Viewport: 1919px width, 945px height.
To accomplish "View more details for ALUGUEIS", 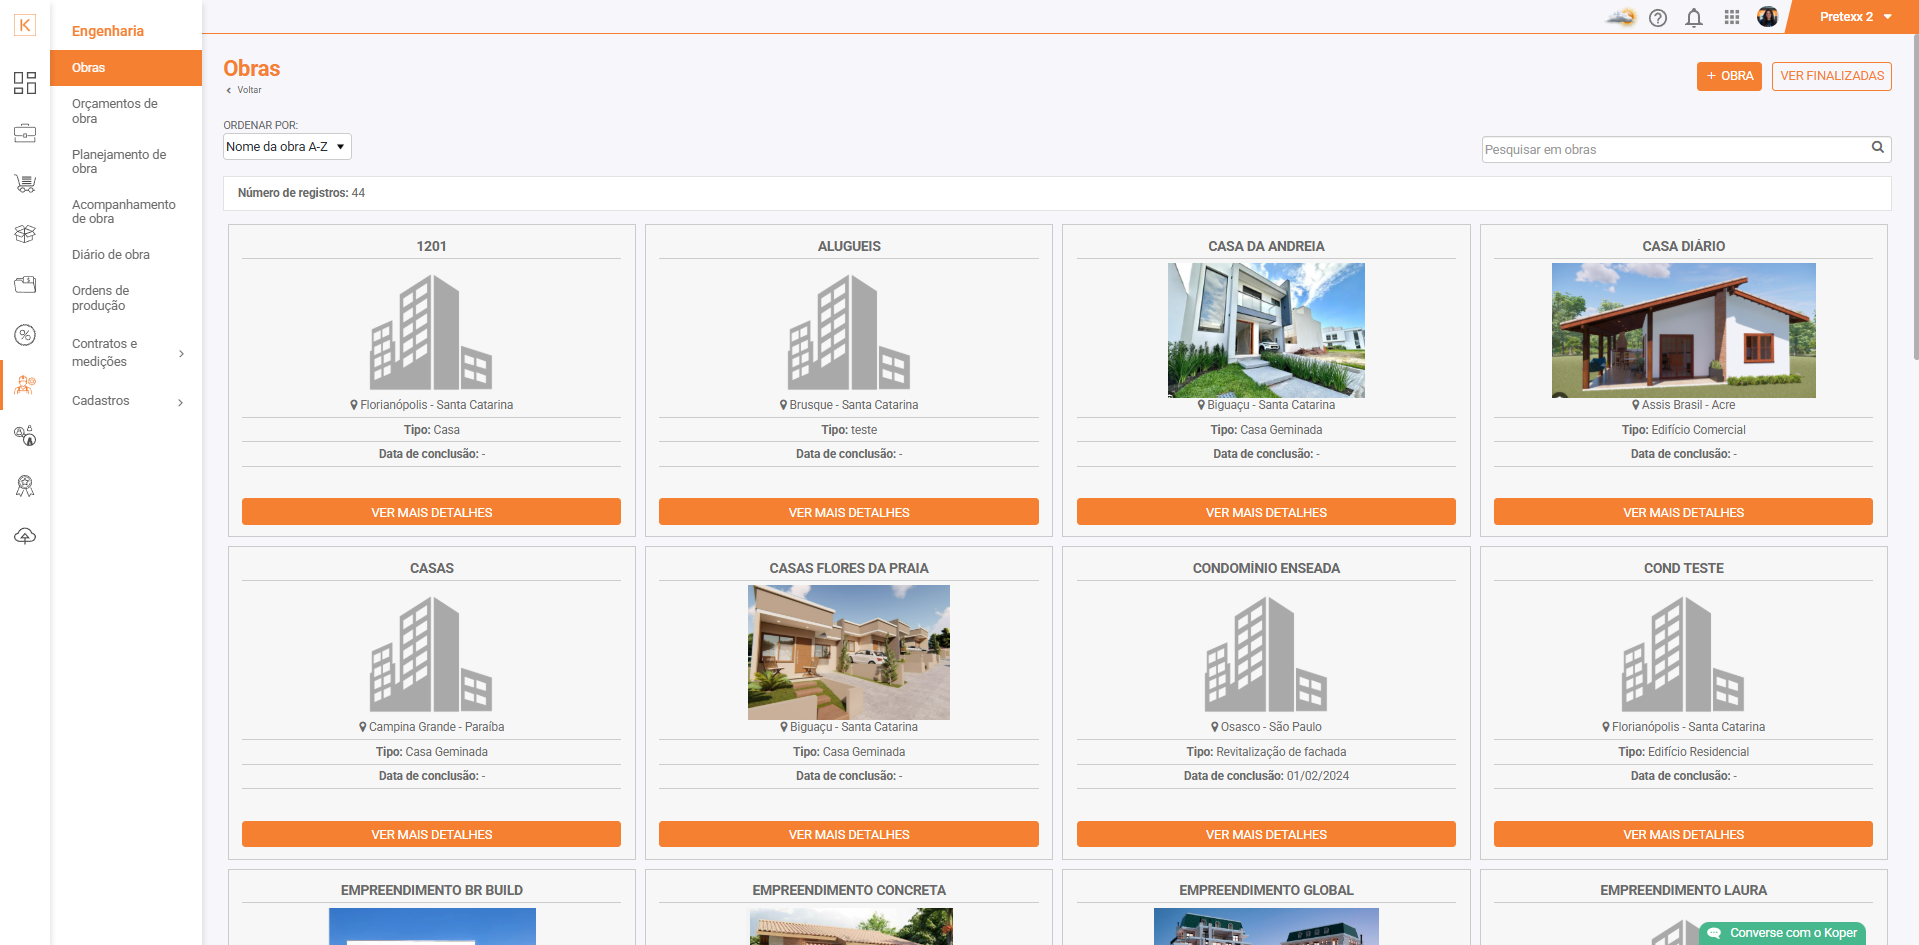I will click(x=849, y=512).
